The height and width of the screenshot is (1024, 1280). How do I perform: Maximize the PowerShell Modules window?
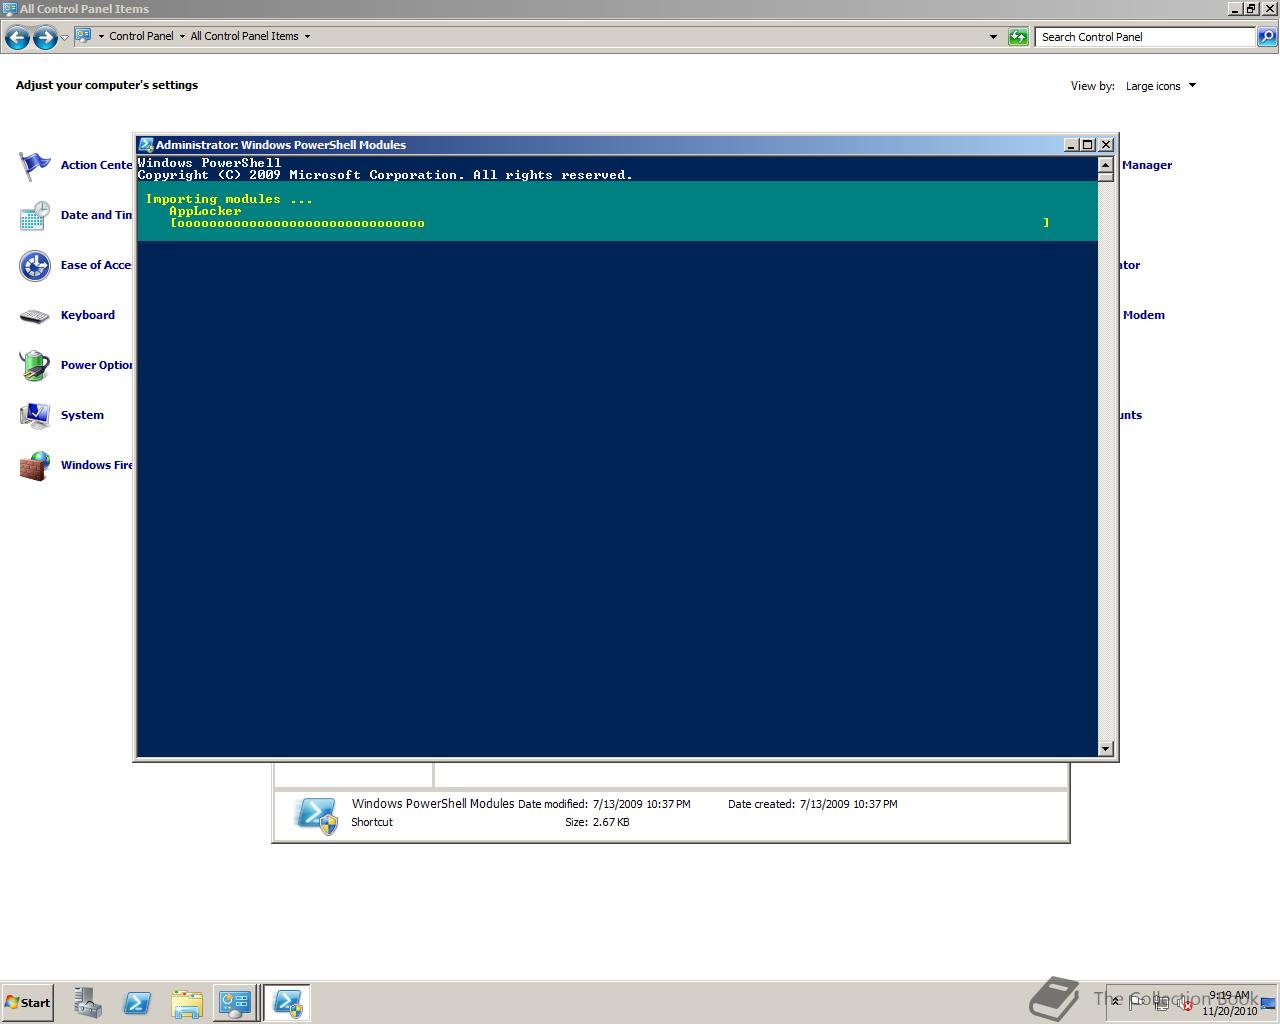point(1088,145)
